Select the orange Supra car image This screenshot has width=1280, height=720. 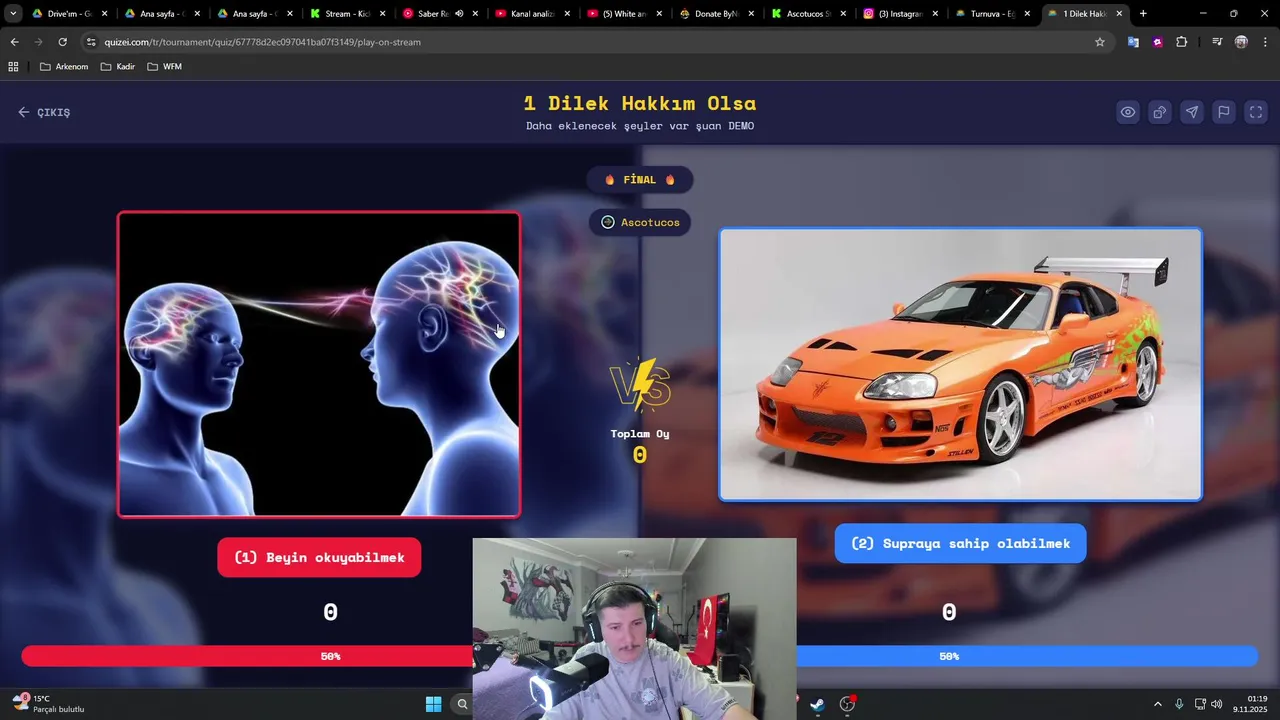(x=960, y=364)
